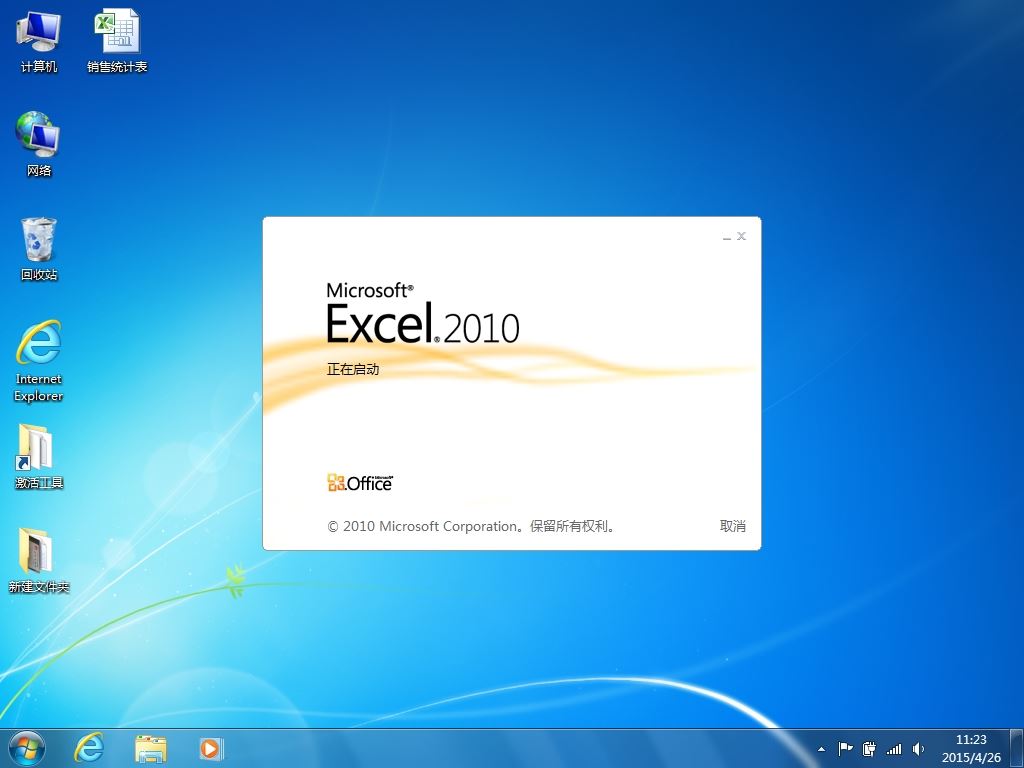Image resolution: width=1024 pixels, height=768 pixels.
Task: Click the Show desktop strip
Action: pos(1017,748)
